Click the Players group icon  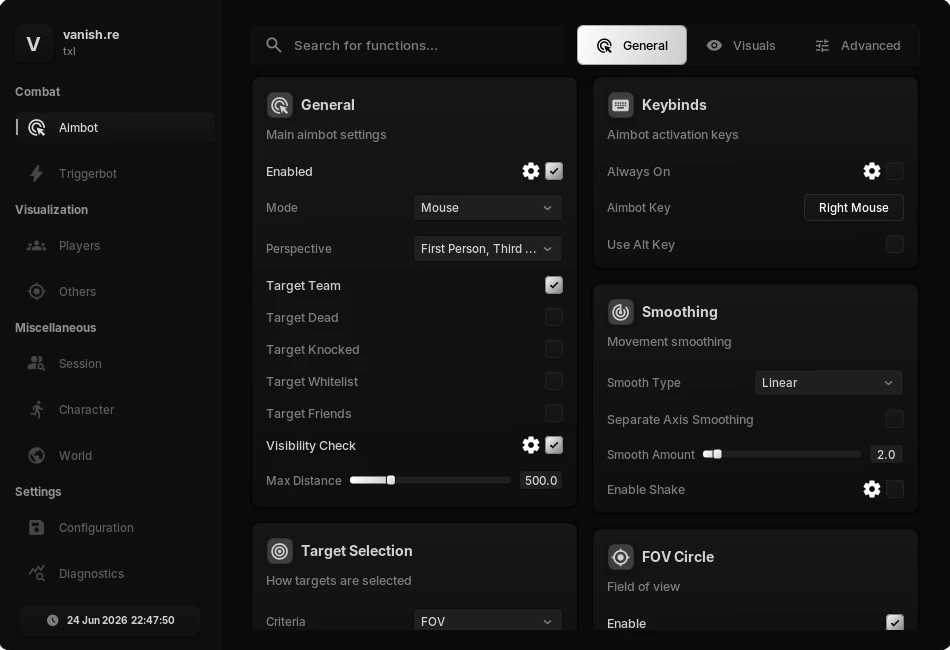point(36,245)
